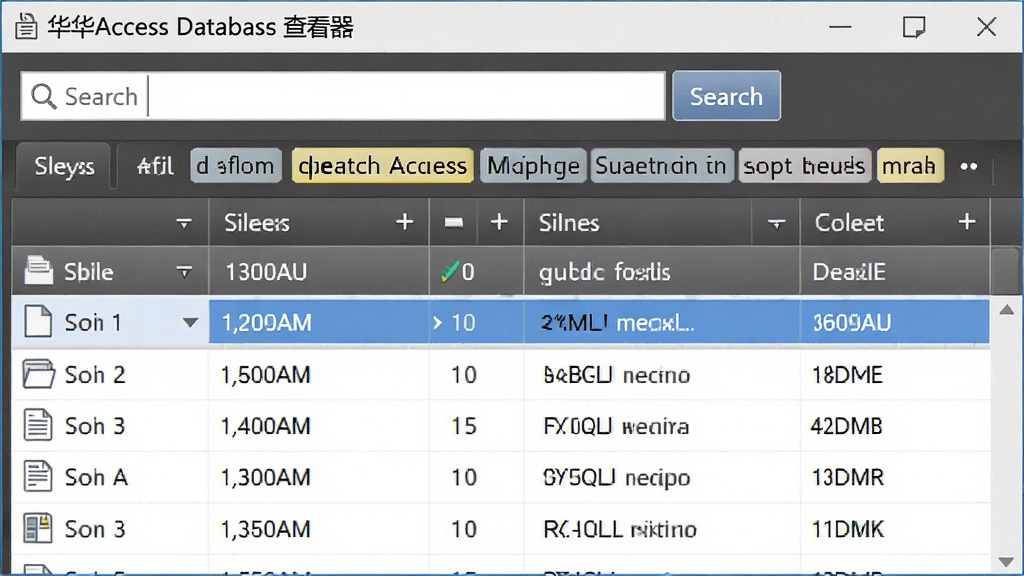The height and width of the screenshot is (576, 1024).
Task: Click the minus icon in header row
Action: click(x=454, y=223)
